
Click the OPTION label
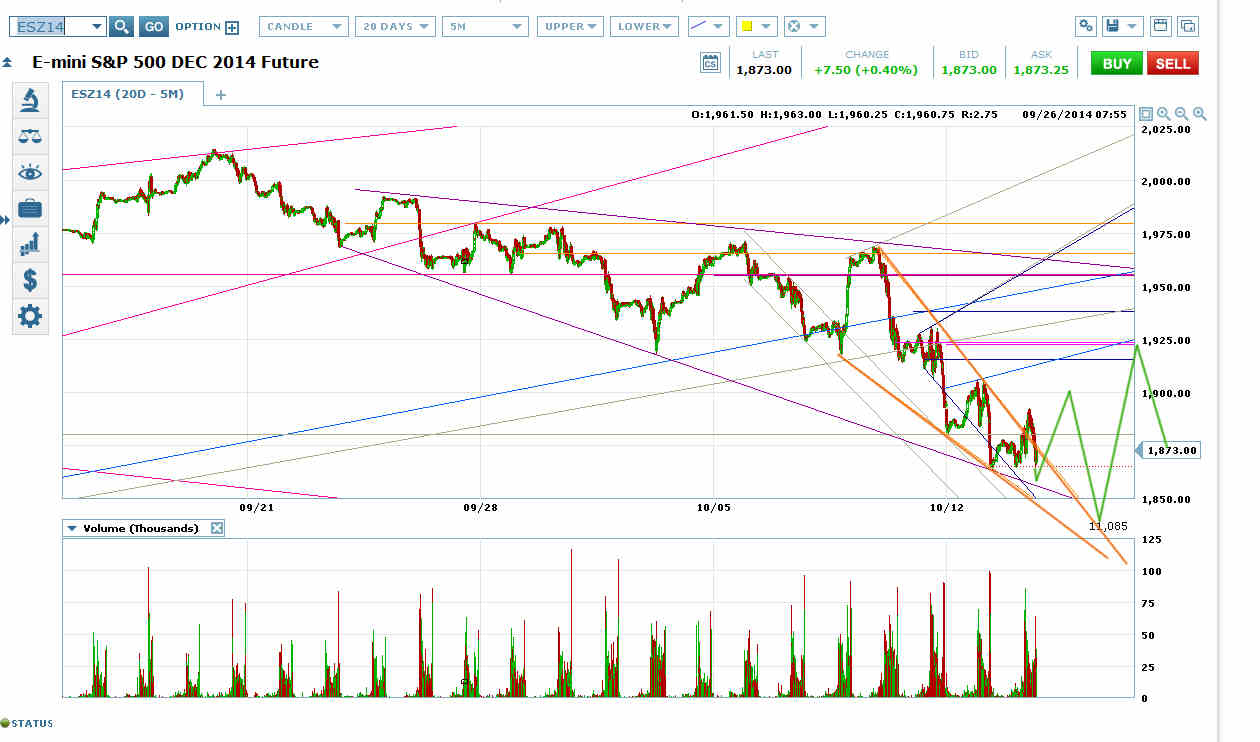point(198,27)
